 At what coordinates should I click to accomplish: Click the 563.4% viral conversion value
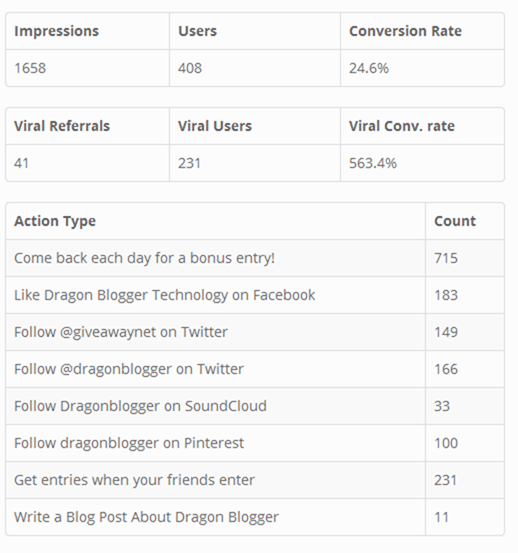(x=373, y=163)
